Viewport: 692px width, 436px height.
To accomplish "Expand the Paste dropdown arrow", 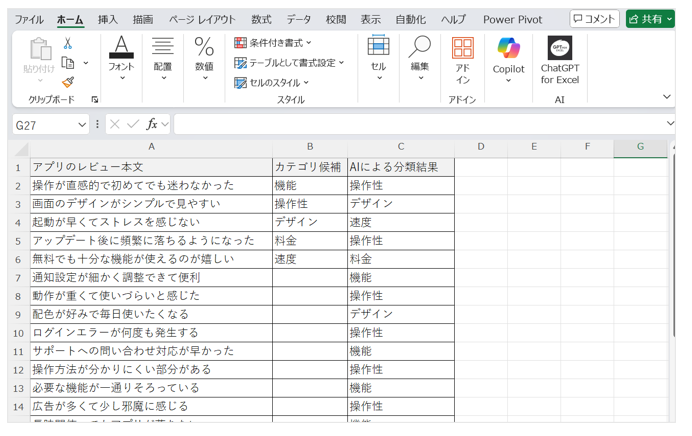I will click(40, 80).
